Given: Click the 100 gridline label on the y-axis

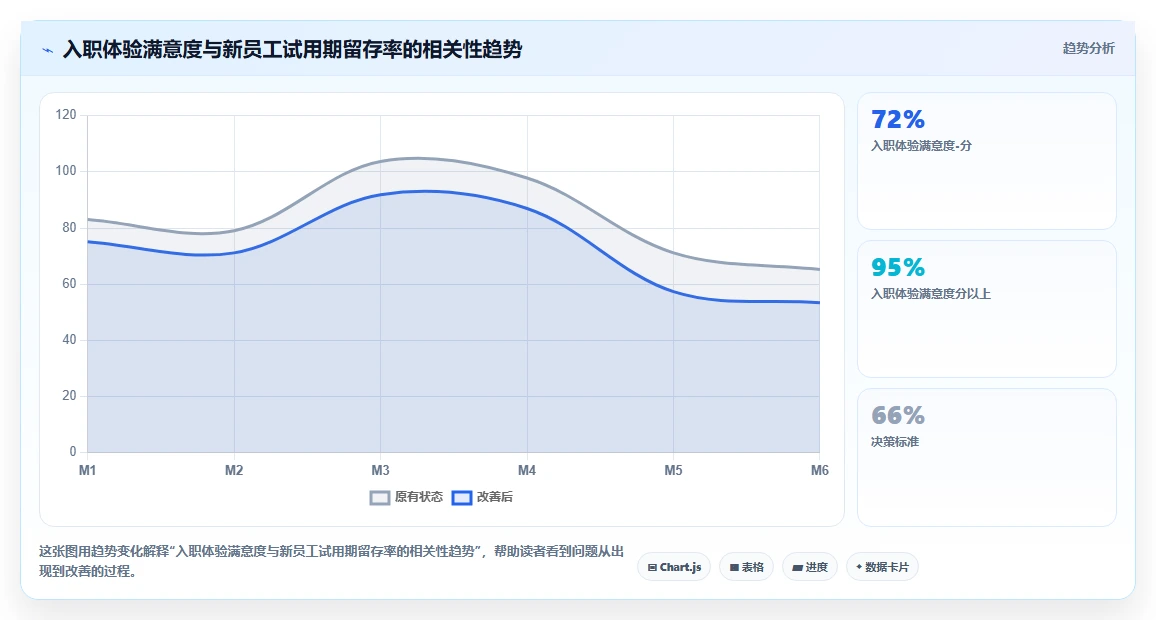Looking at the screenshot, I should [66, 171].
